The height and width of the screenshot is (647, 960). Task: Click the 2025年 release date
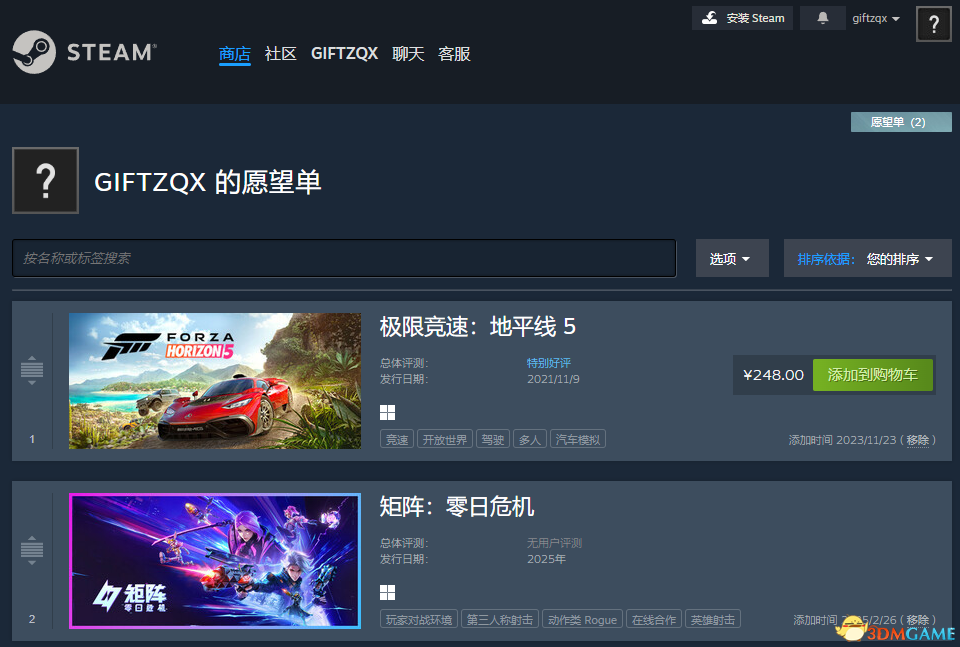[546, 559]
